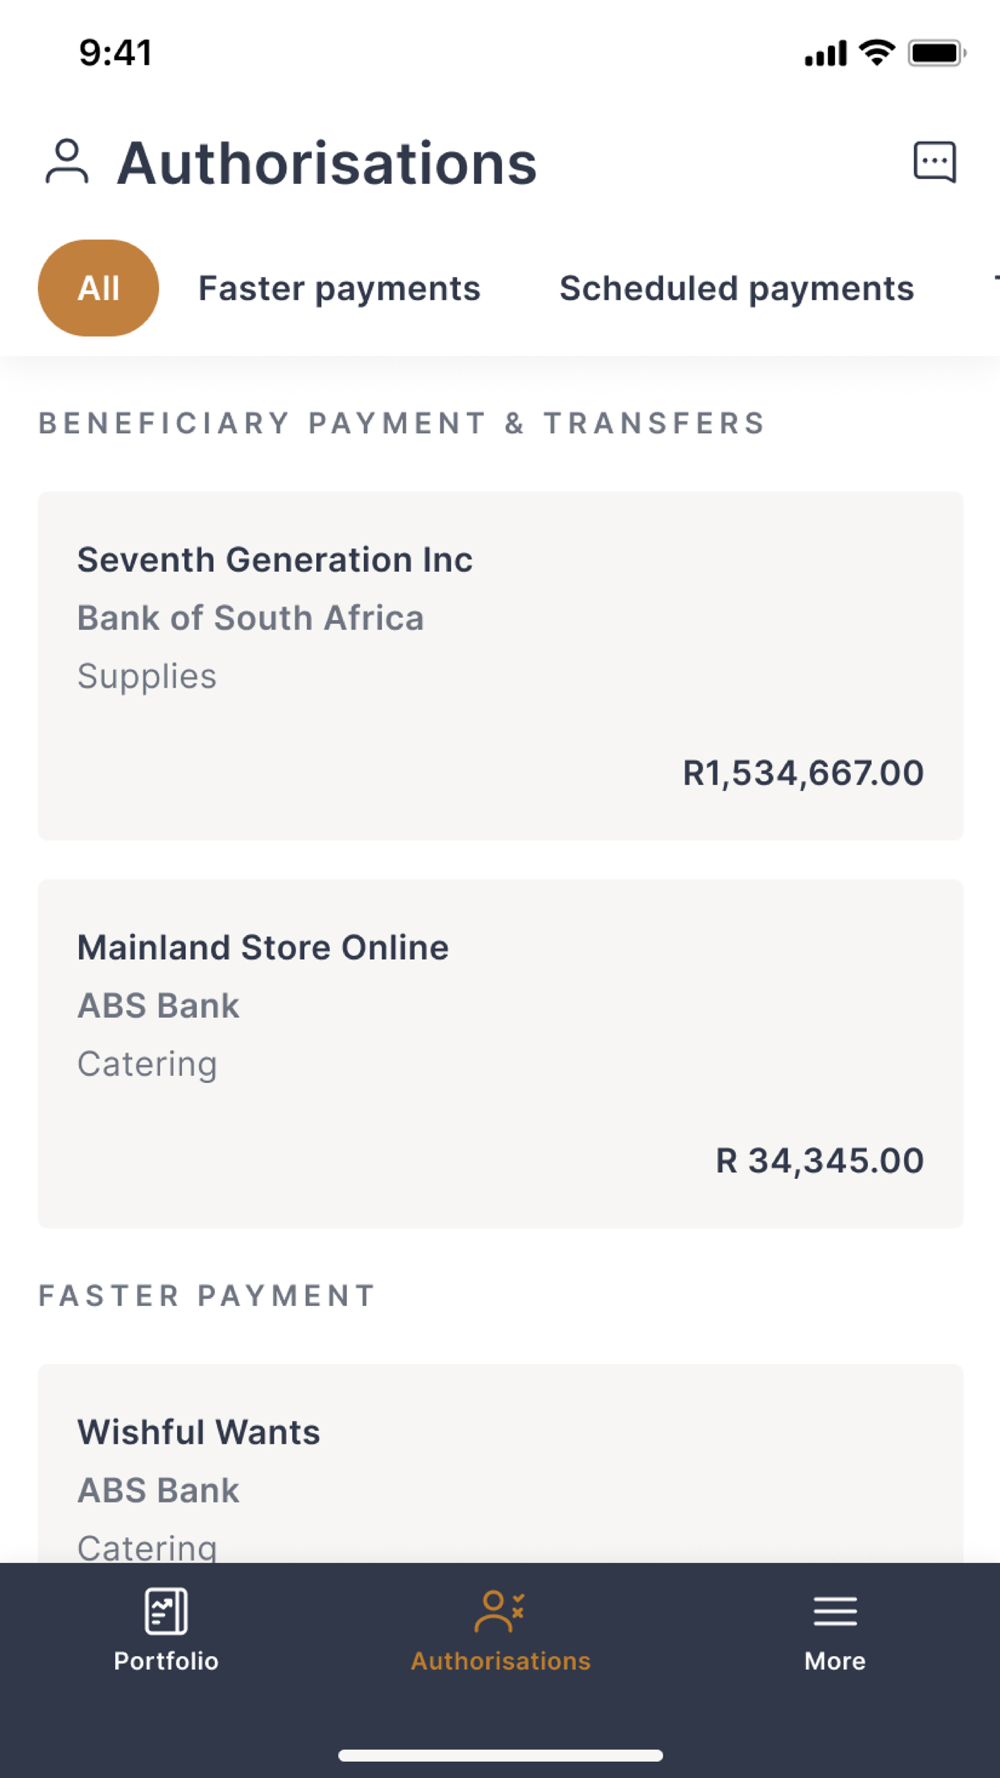Tap the battery indicator icon
The image size is (1000, 1778).
coord(936,53)
